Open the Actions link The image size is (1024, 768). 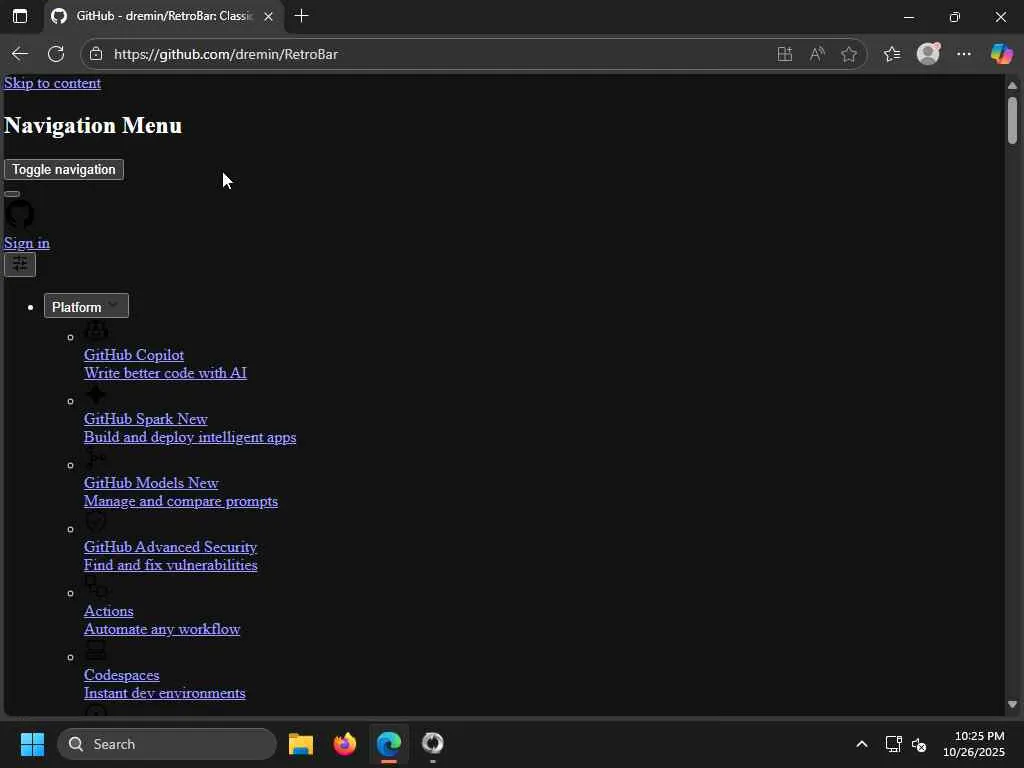click(x=108, y=611)
